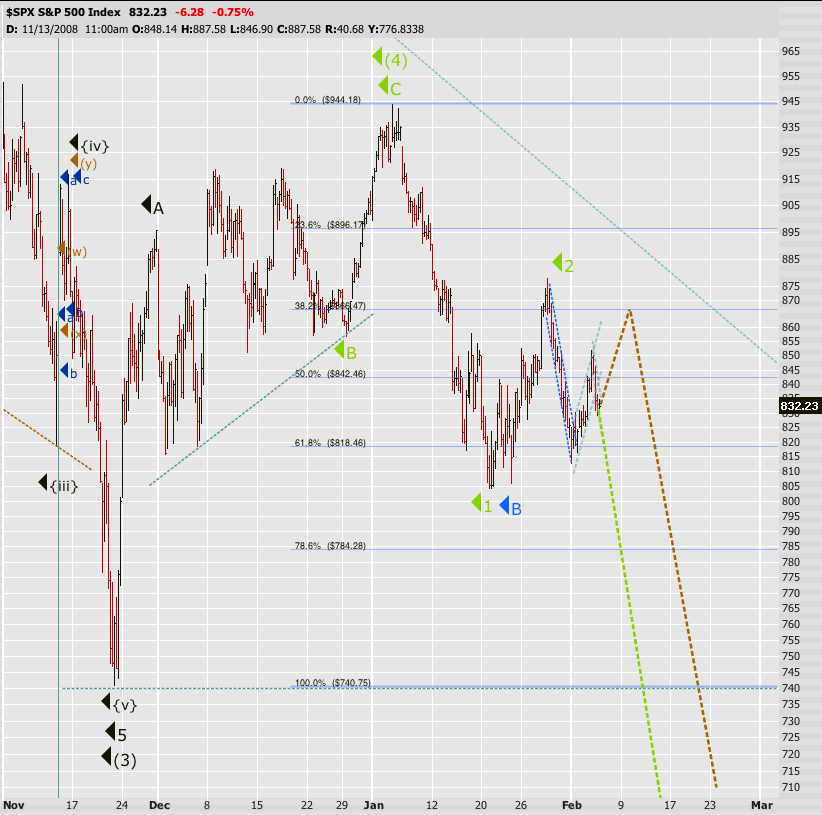Select the green 1 wave marker
The height and width of the screenshot is (815, 822).
coord(482,504)
